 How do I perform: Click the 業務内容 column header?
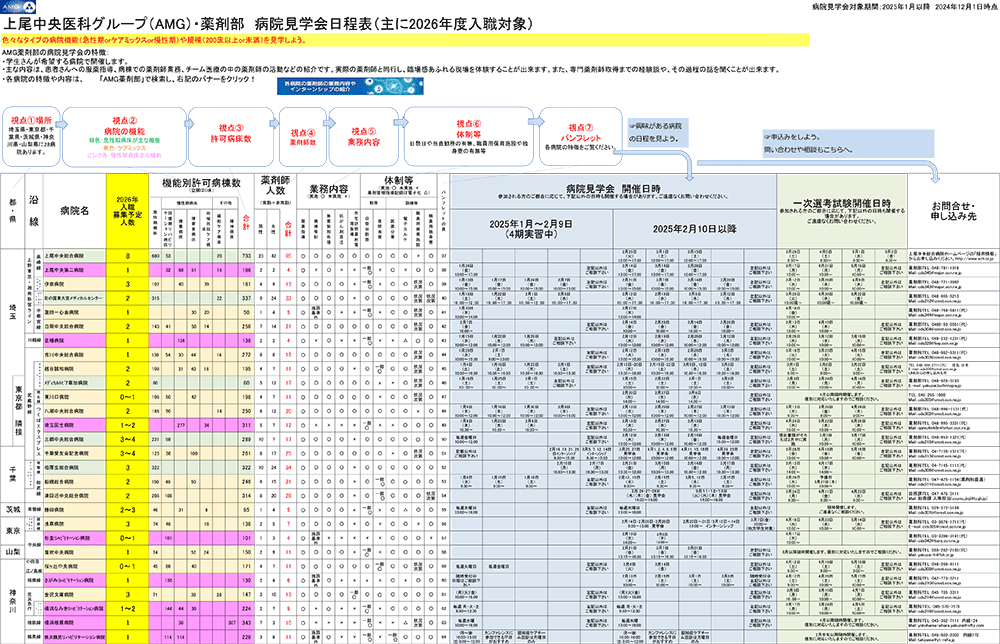(328, 189)
